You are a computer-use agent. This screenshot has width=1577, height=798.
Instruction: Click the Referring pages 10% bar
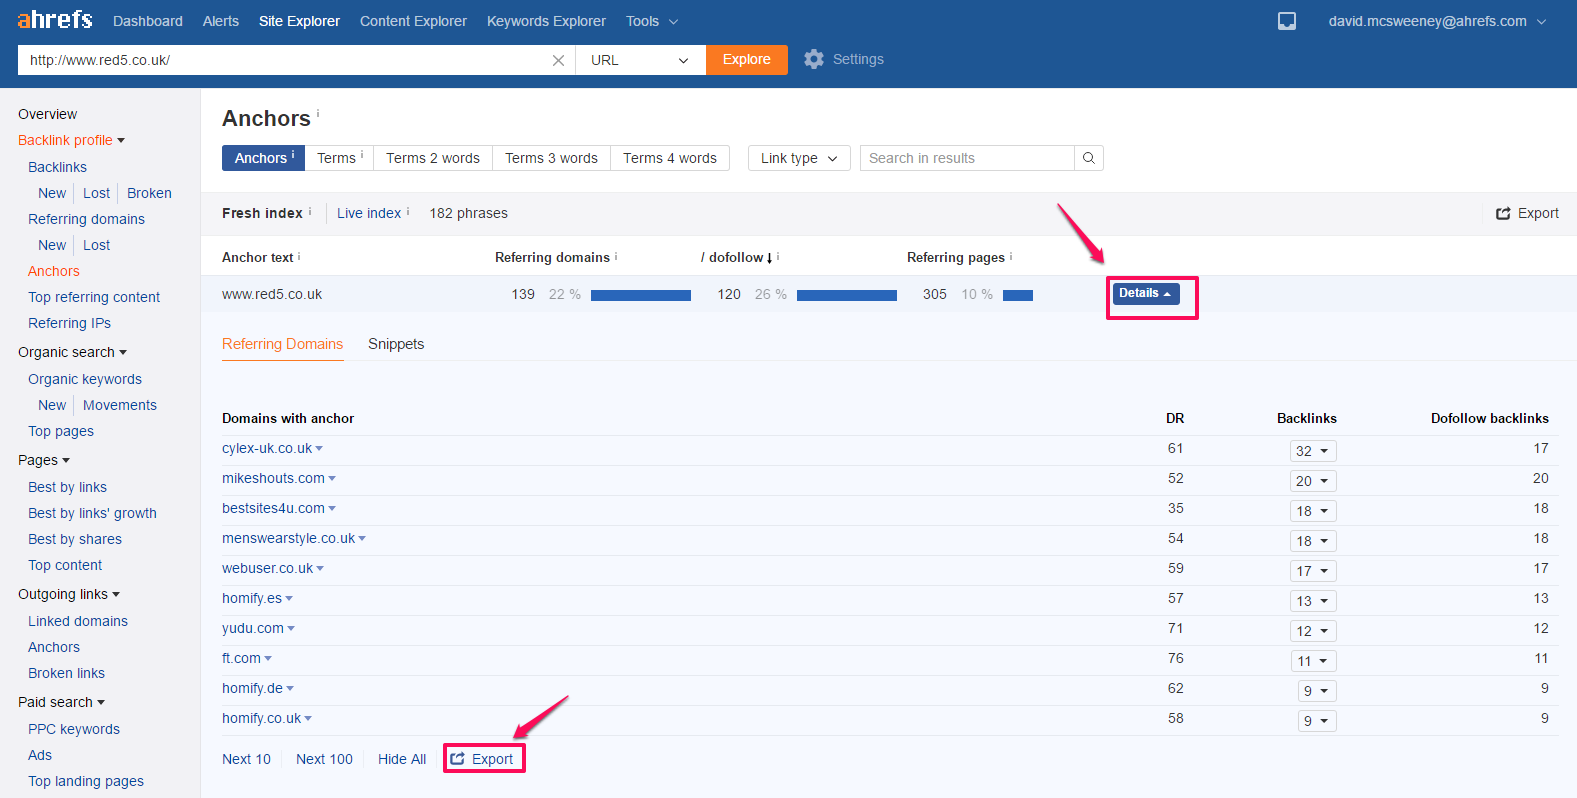(1018, 295)
